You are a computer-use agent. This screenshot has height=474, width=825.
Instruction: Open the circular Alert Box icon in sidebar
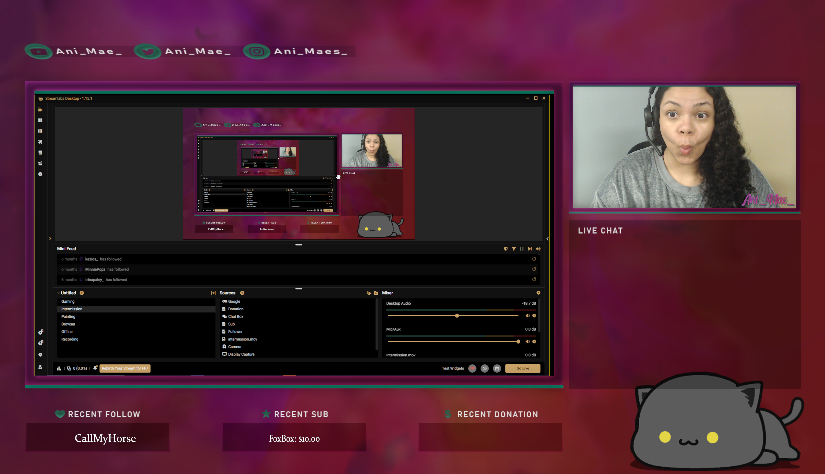coord(40,174)
